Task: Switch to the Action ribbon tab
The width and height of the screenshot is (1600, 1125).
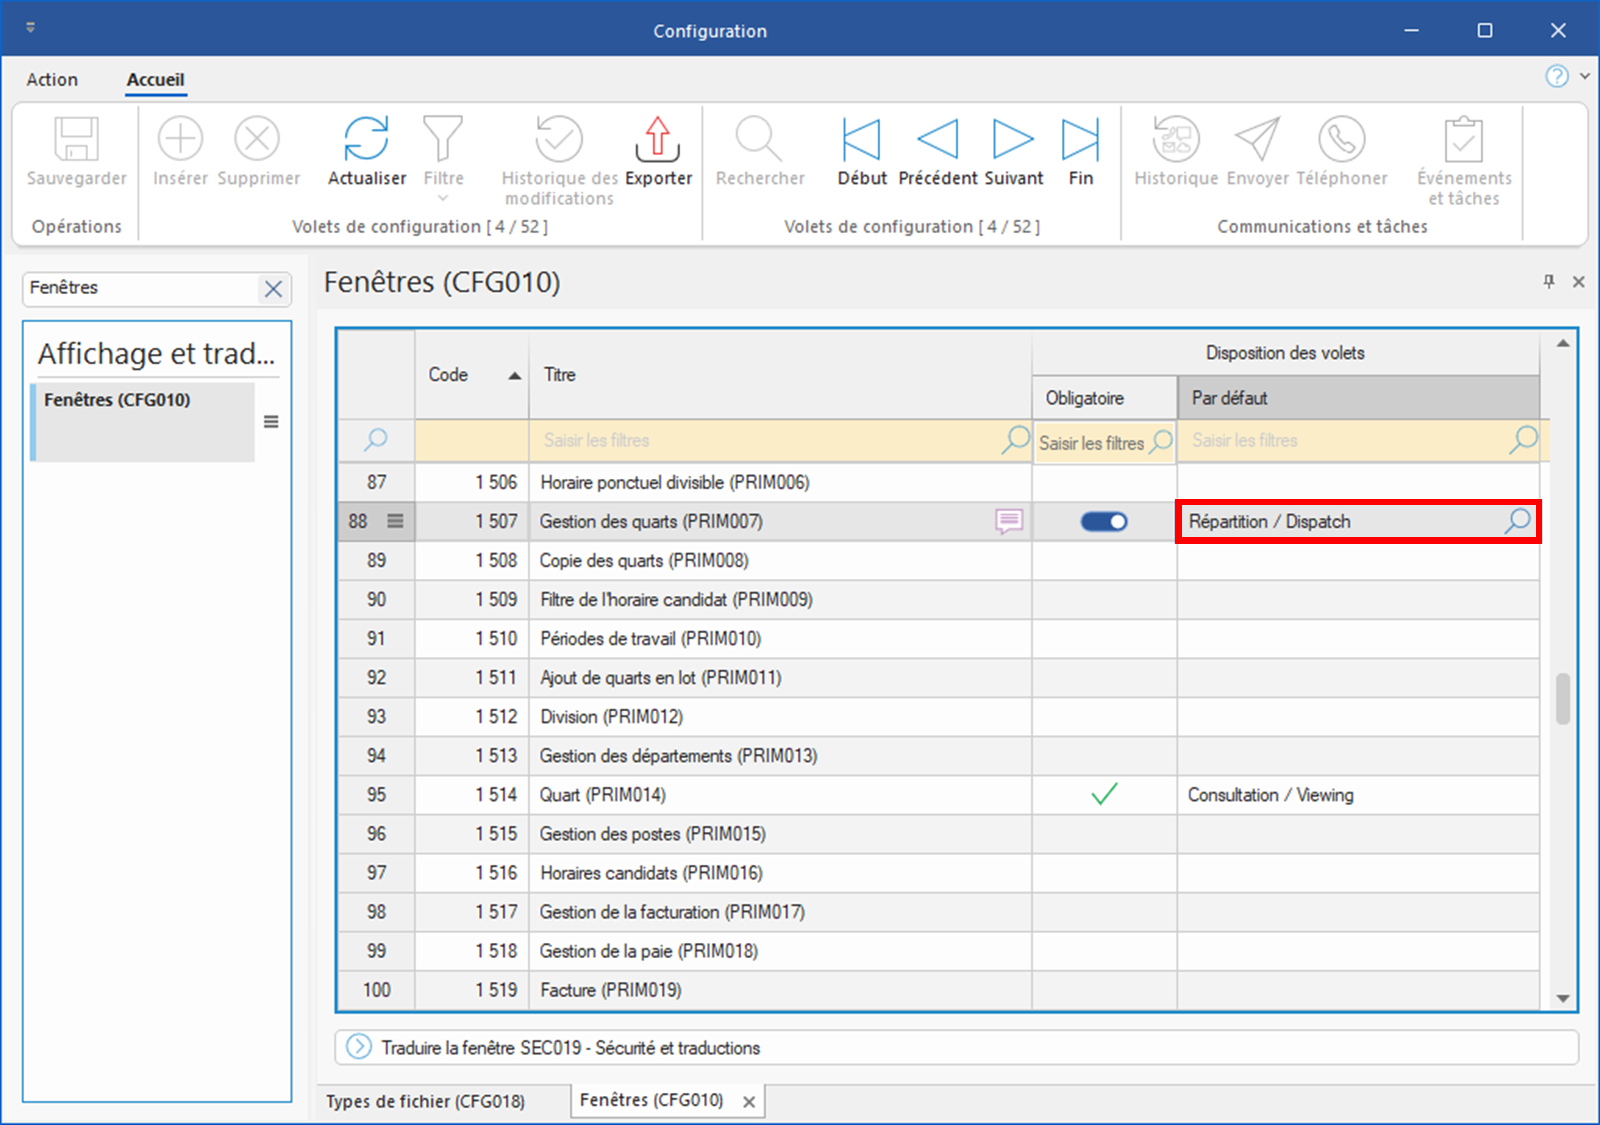Action: (52, 80)
